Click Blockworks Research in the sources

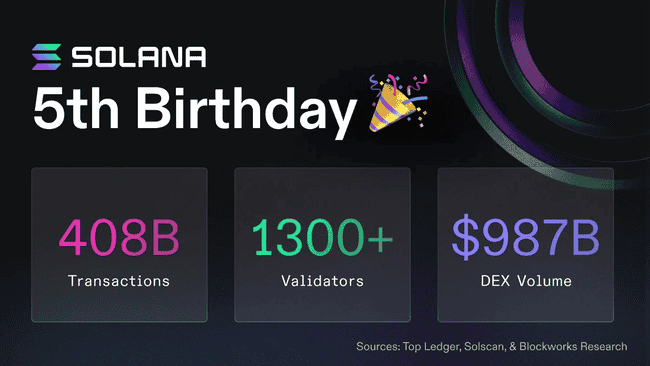click(x=573, y=347)
